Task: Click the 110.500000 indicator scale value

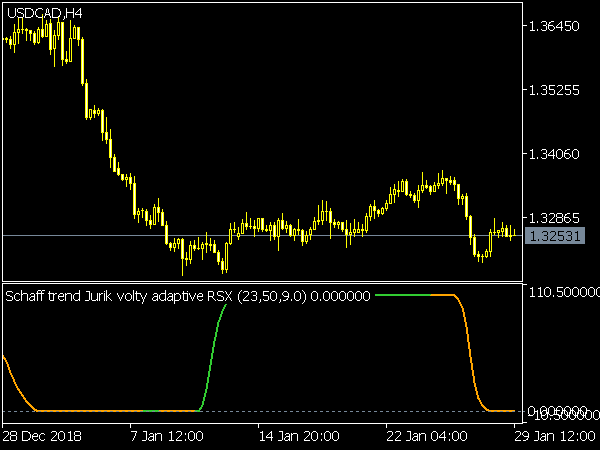Action: pos(564,293)
